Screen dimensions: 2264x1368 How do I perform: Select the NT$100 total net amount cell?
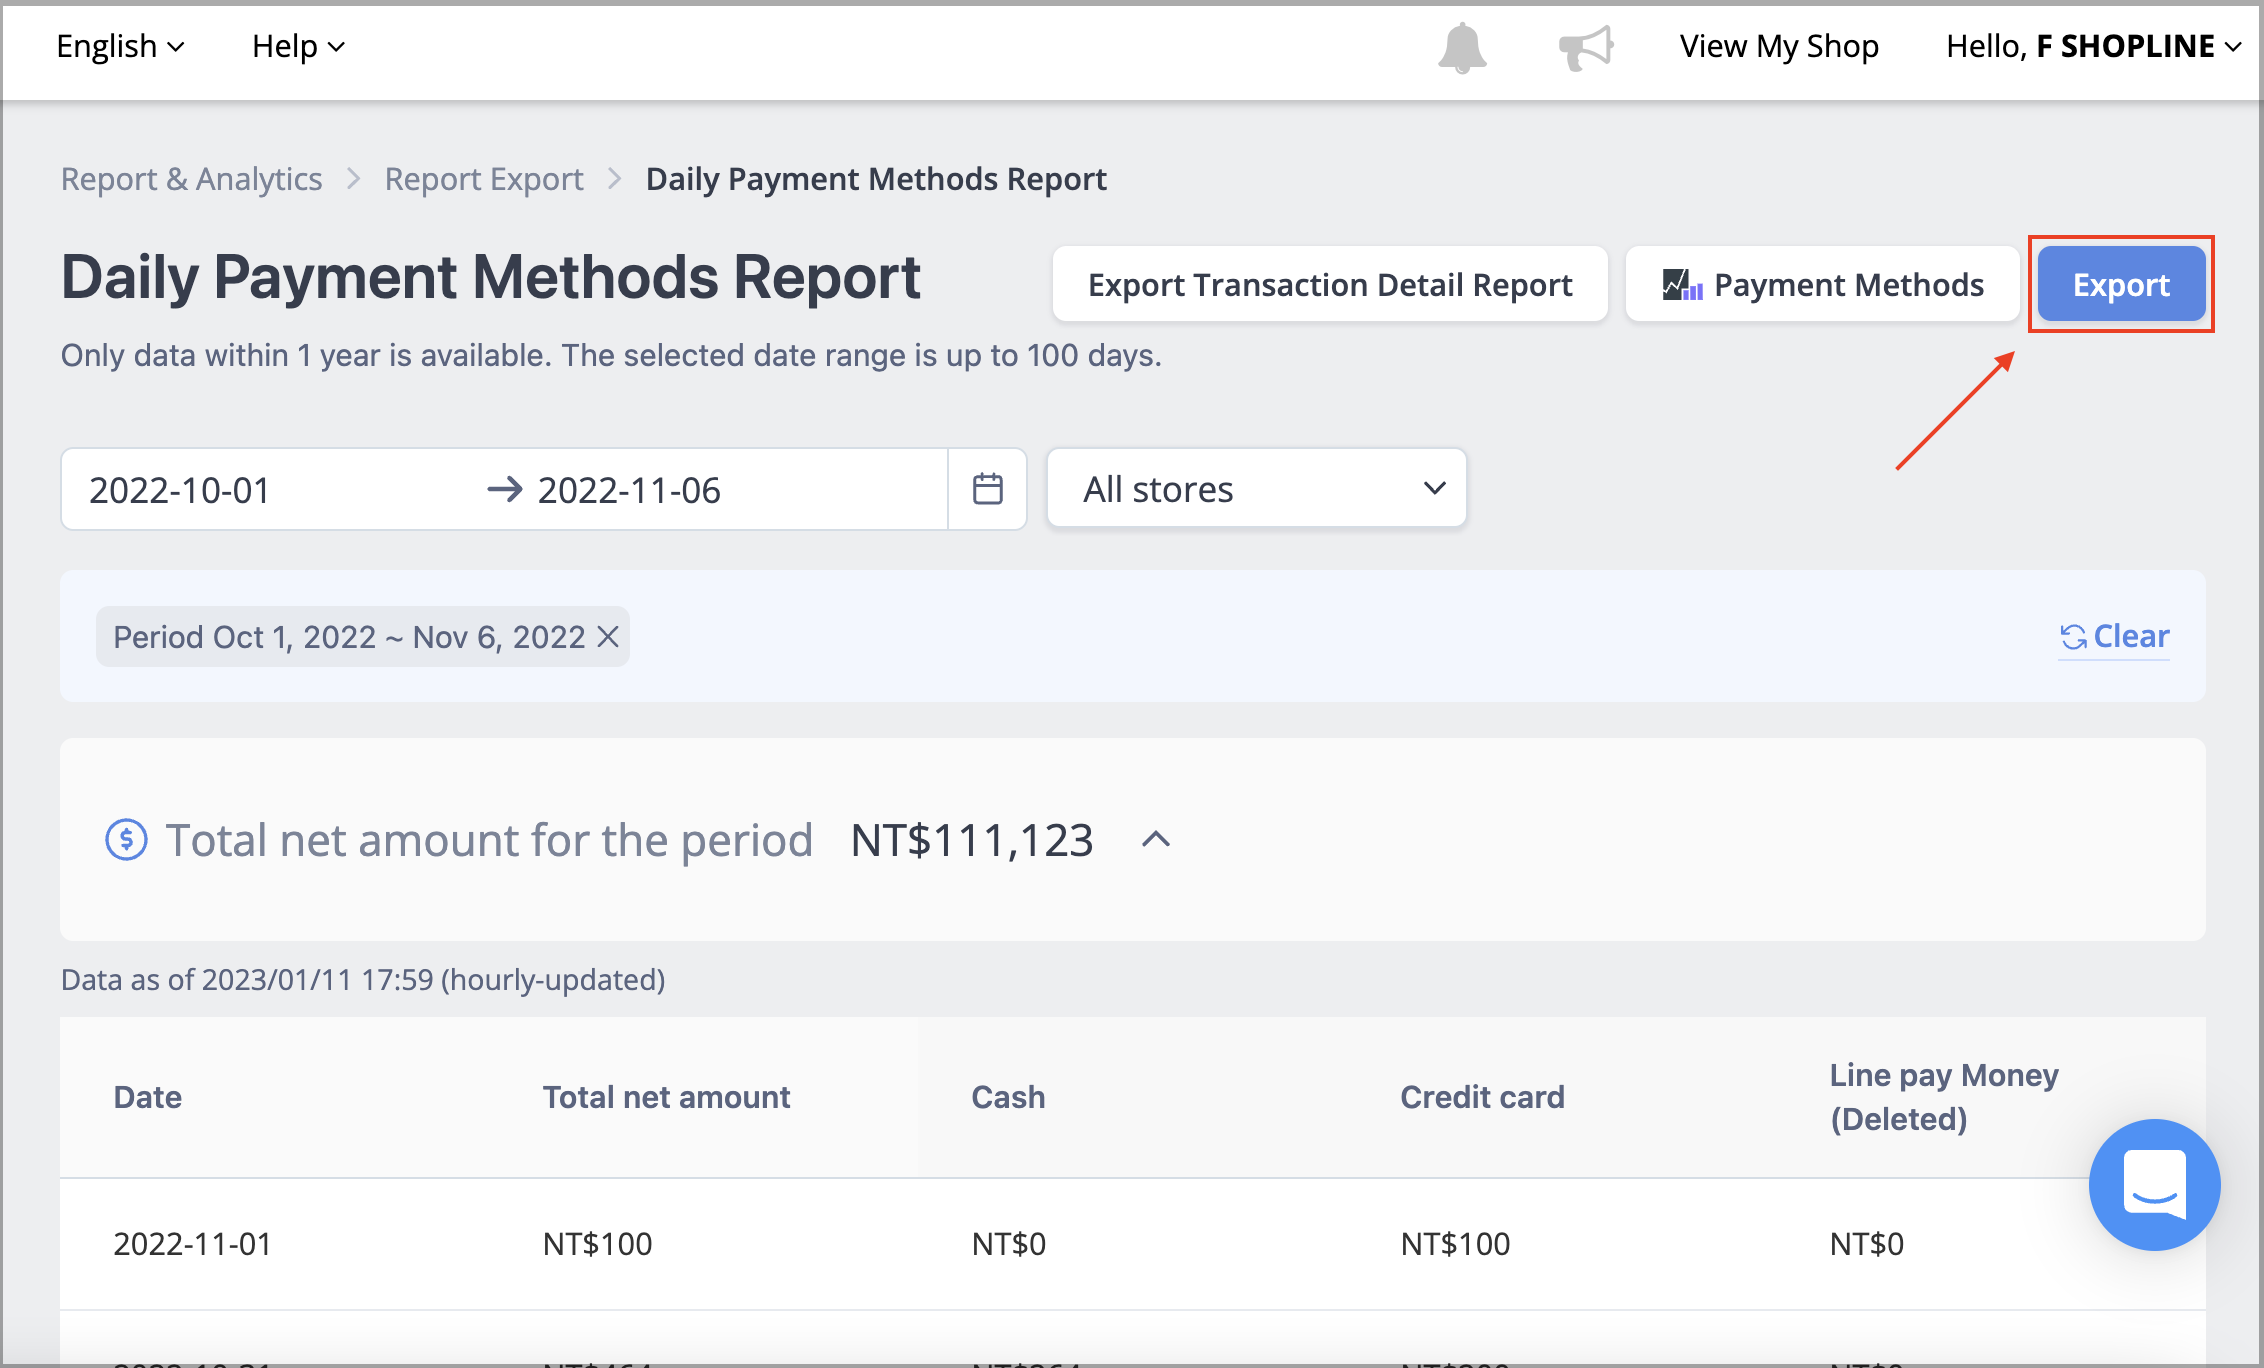597,1244
